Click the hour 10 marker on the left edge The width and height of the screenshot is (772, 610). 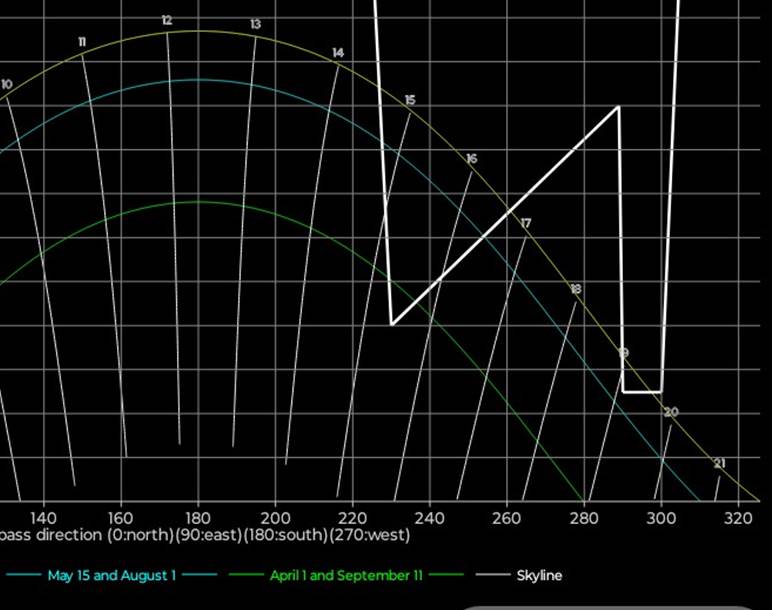pyautogui.click(x=7, y=85)
